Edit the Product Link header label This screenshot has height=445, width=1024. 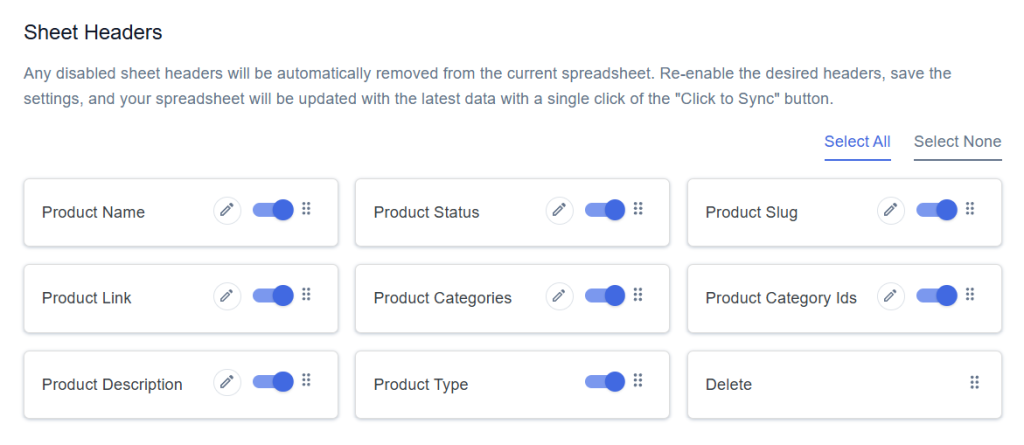click(x=227, y=296)
